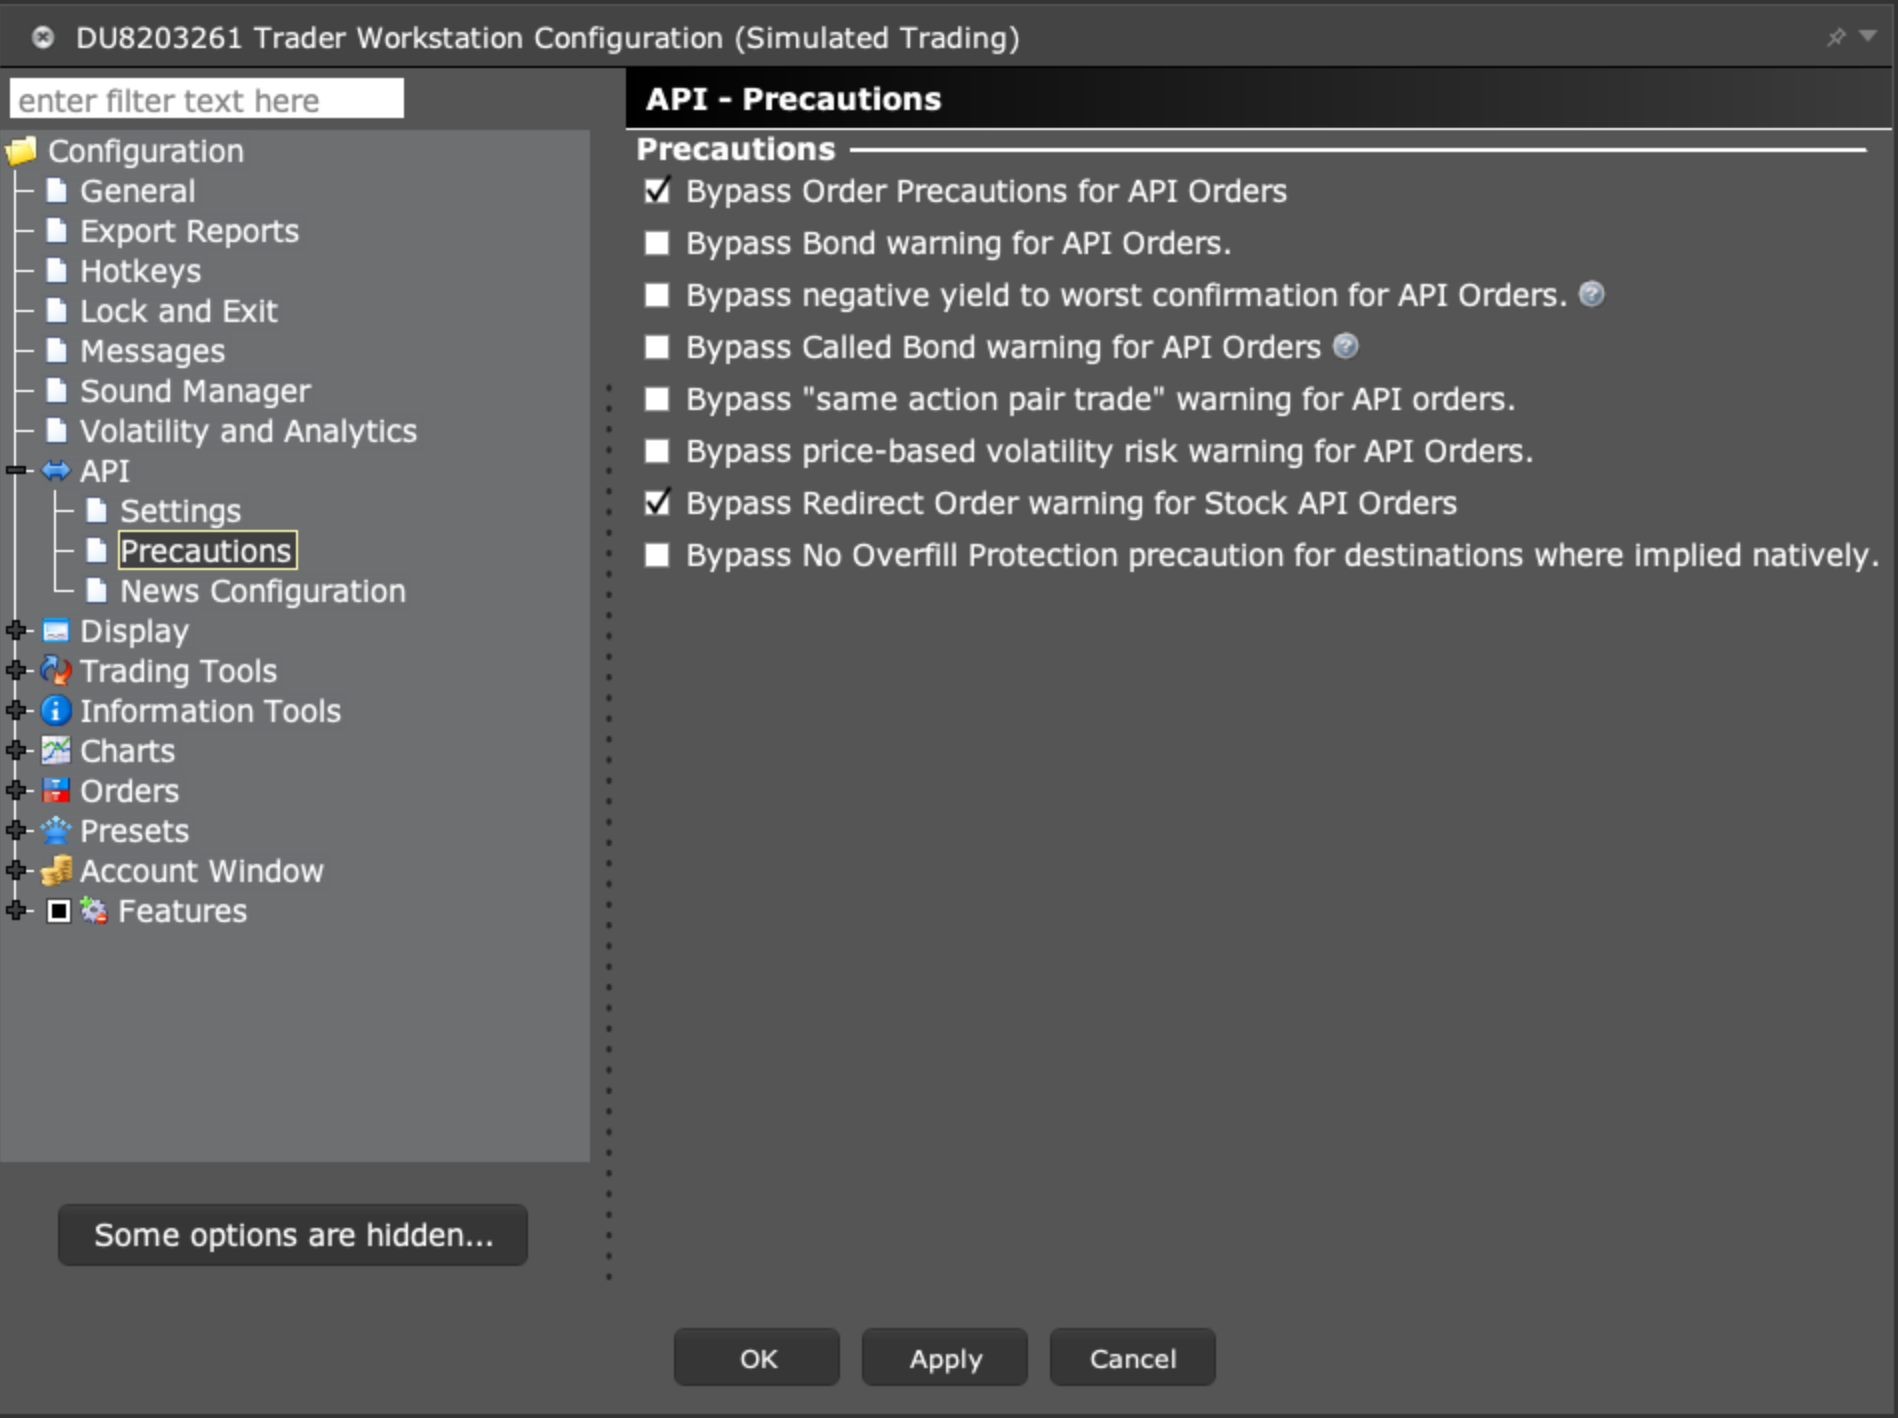The width and height of the screenshot is (1898, 1418).
Task: Enable Bypass Called Bond warning checkbox
Action: coord(657,347)
